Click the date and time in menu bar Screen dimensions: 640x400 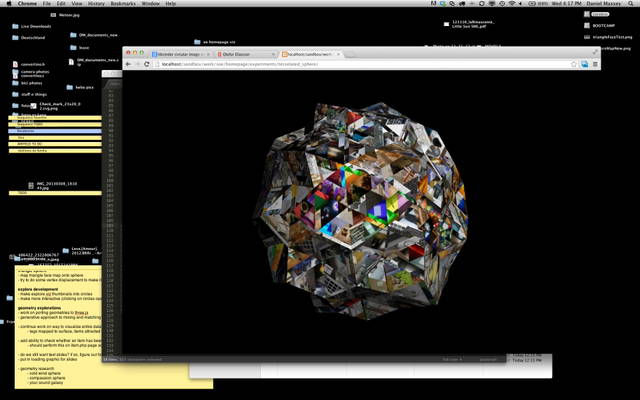565,3
